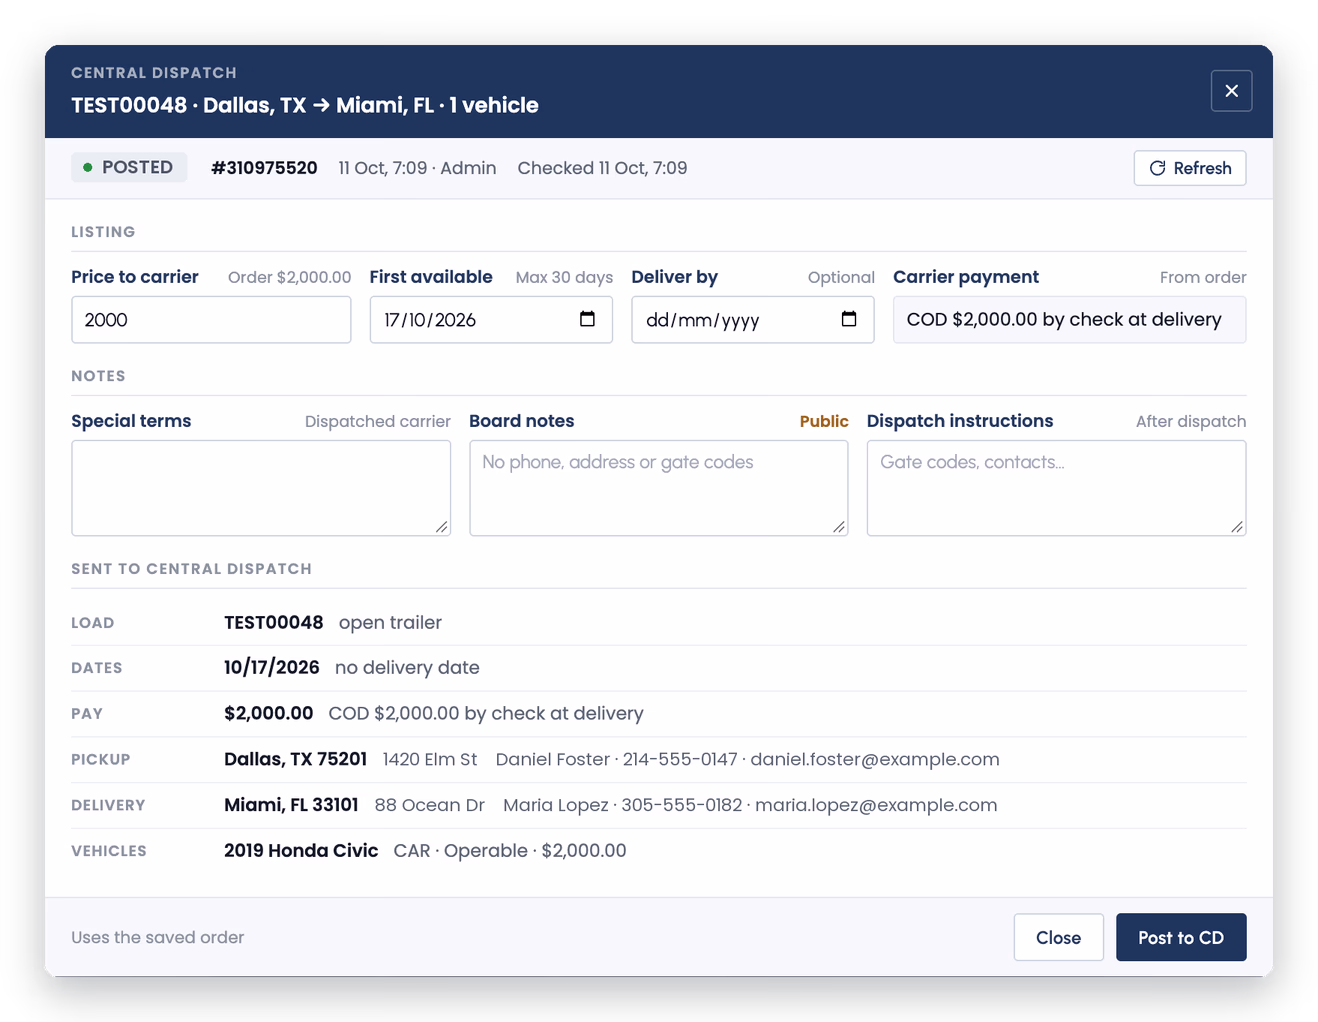Click 'Uses the saved order' footer text
Screen dimensions: 1318x1022
tap(158, 938)
